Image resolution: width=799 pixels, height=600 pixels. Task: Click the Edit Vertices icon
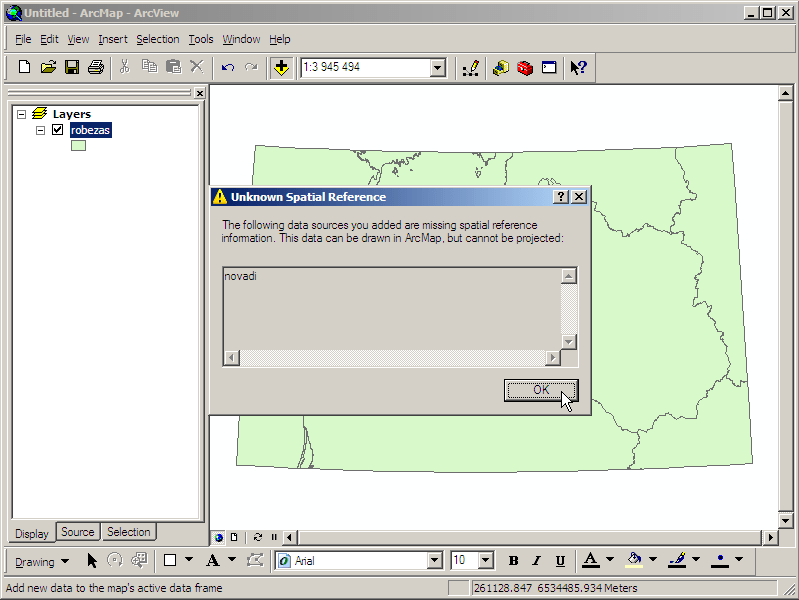pyautogui.click(x=255, y=561)
